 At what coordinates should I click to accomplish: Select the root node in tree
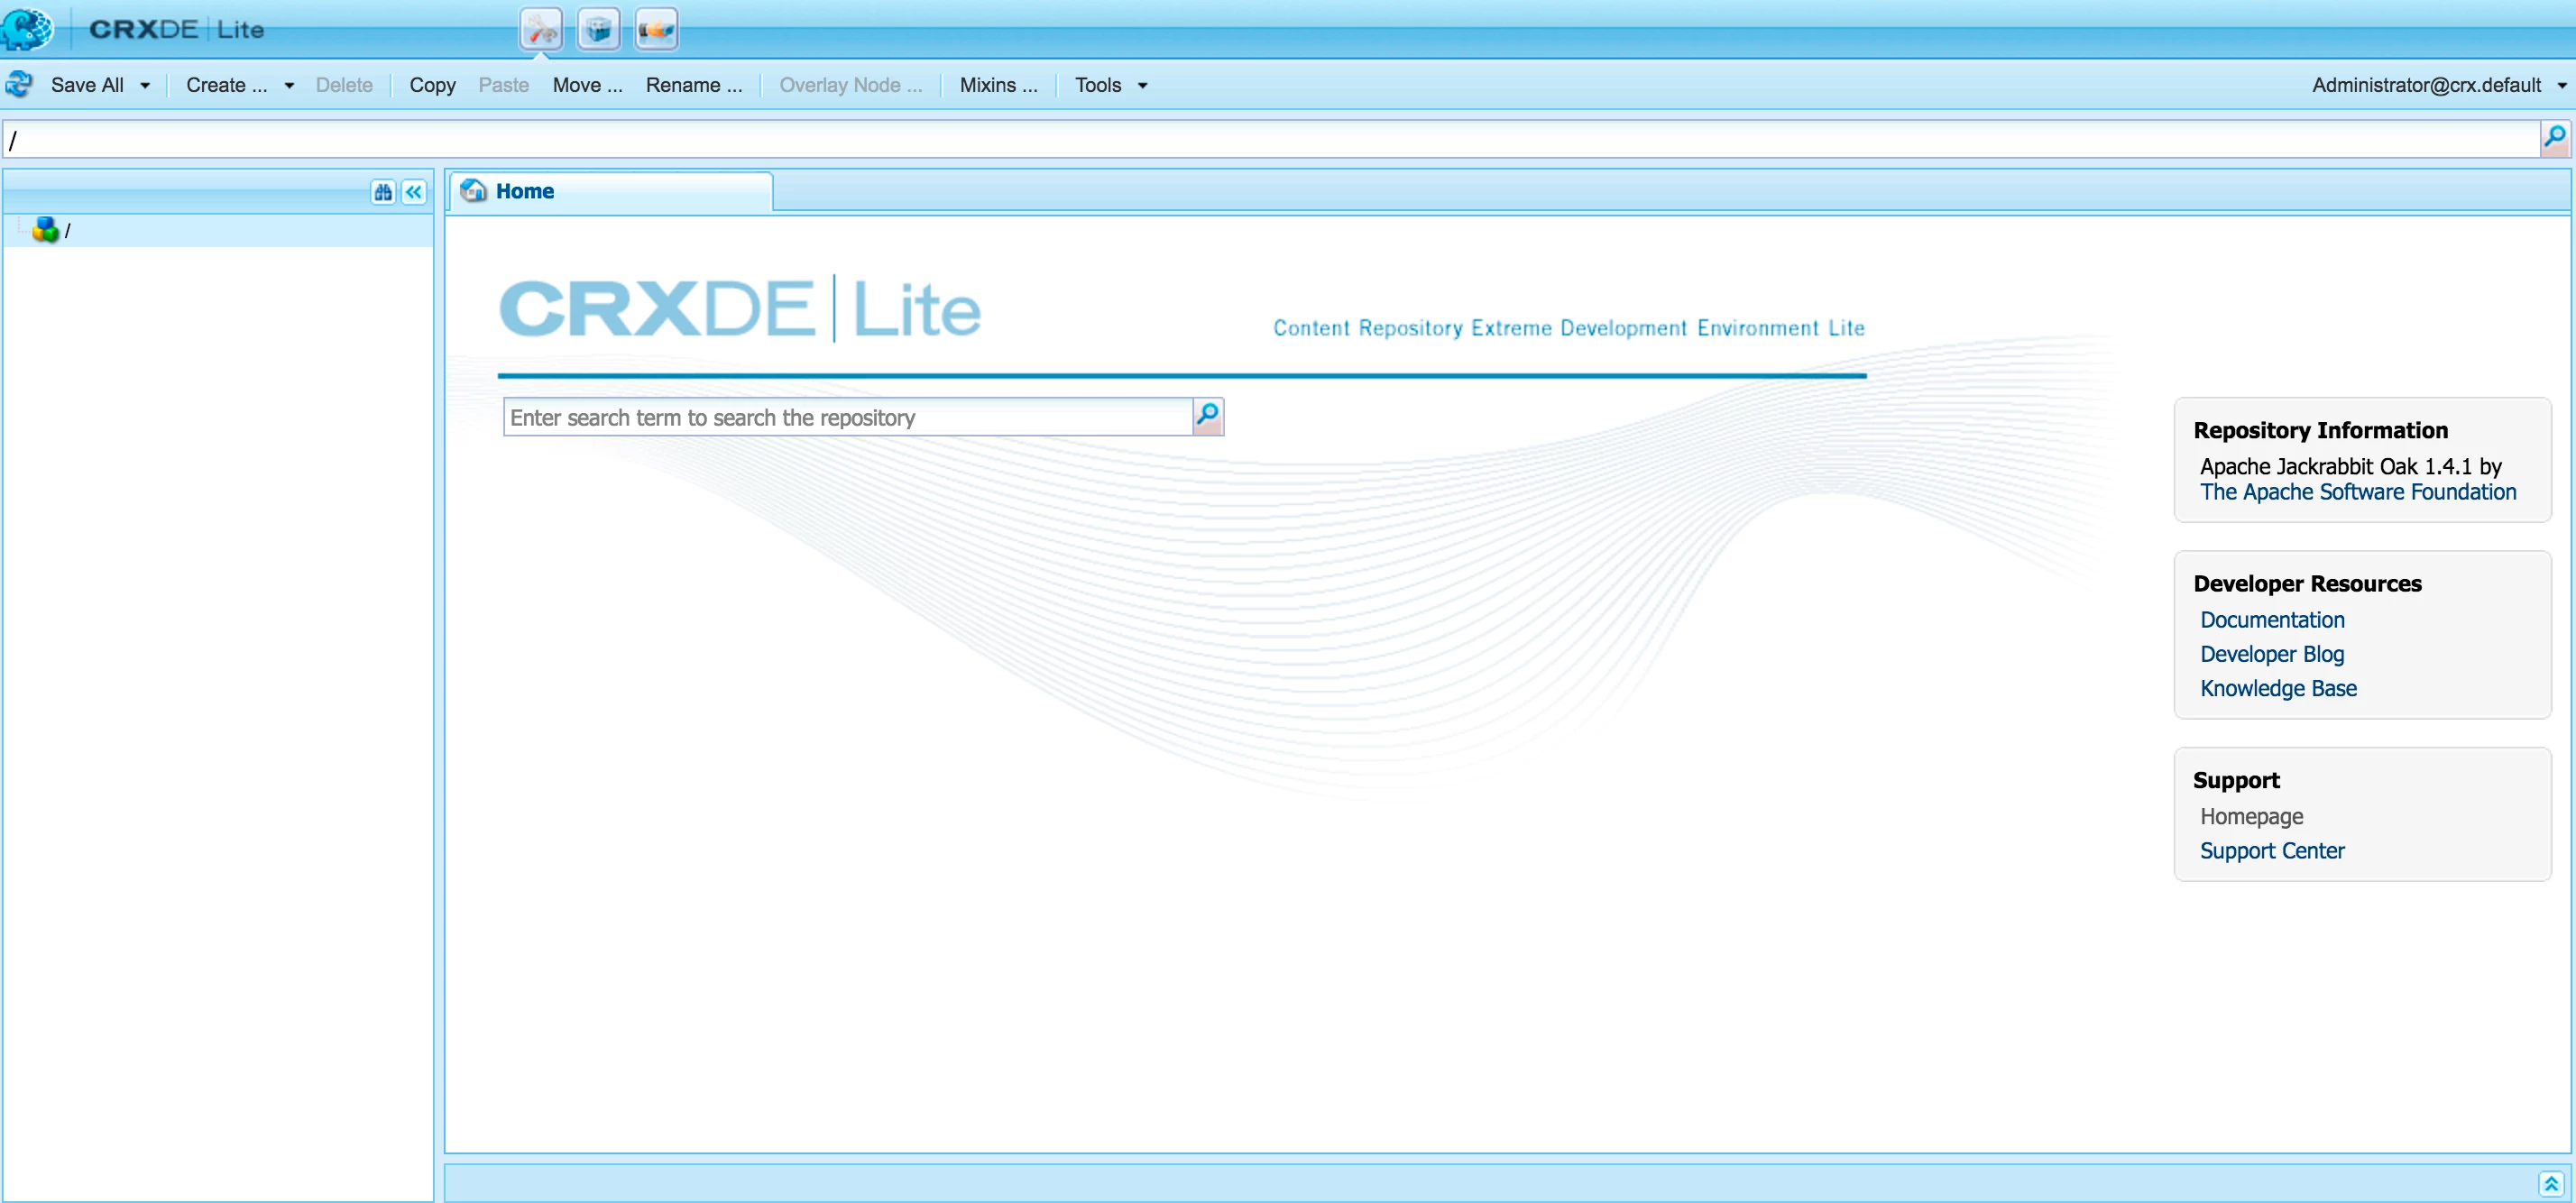click(67, 231)
